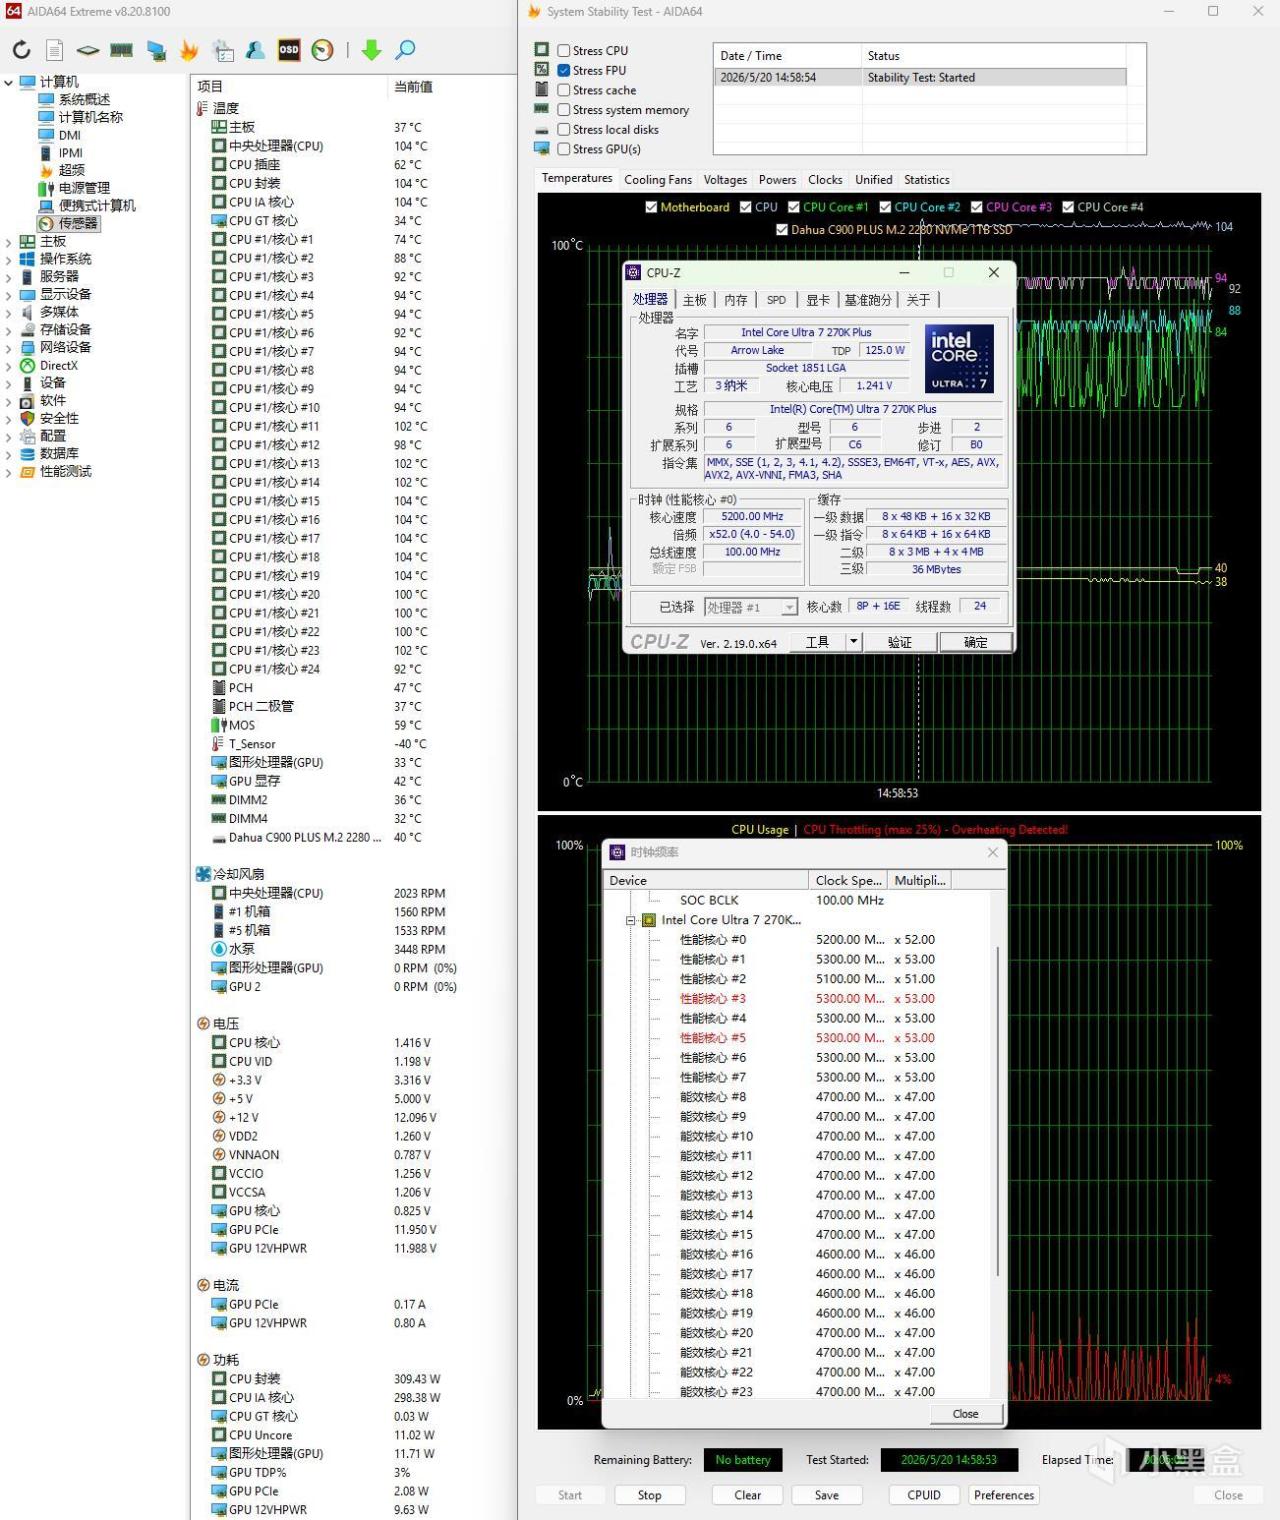Image resolution: width=1280 pixels, height=1520 pixels.
Task: Collapse the Intel Core Ultra 7 270K clock tree
Action: pos(631,920)
